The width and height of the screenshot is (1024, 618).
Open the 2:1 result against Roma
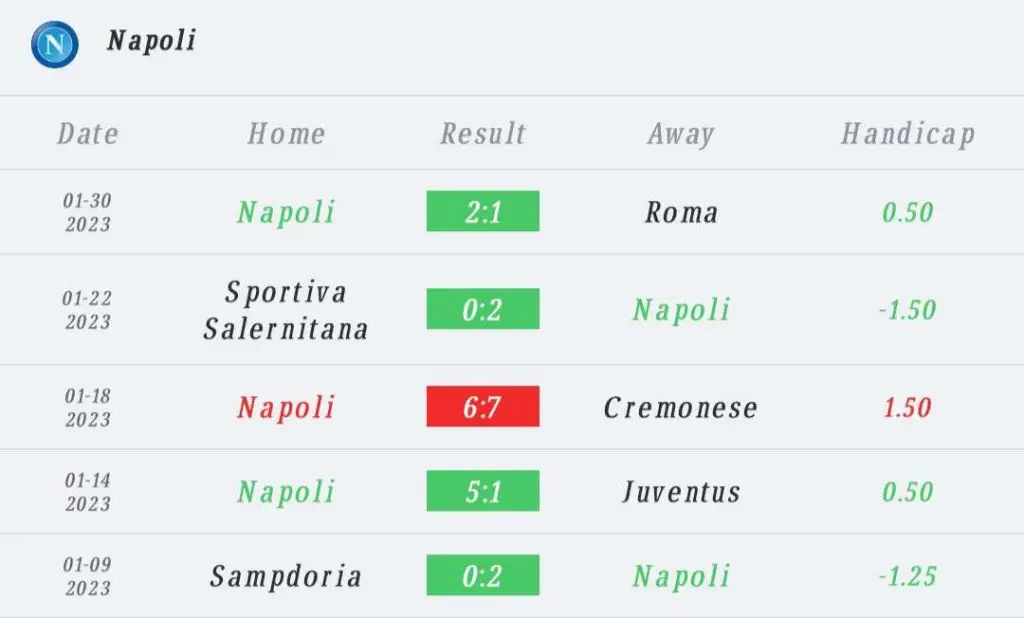483,211
